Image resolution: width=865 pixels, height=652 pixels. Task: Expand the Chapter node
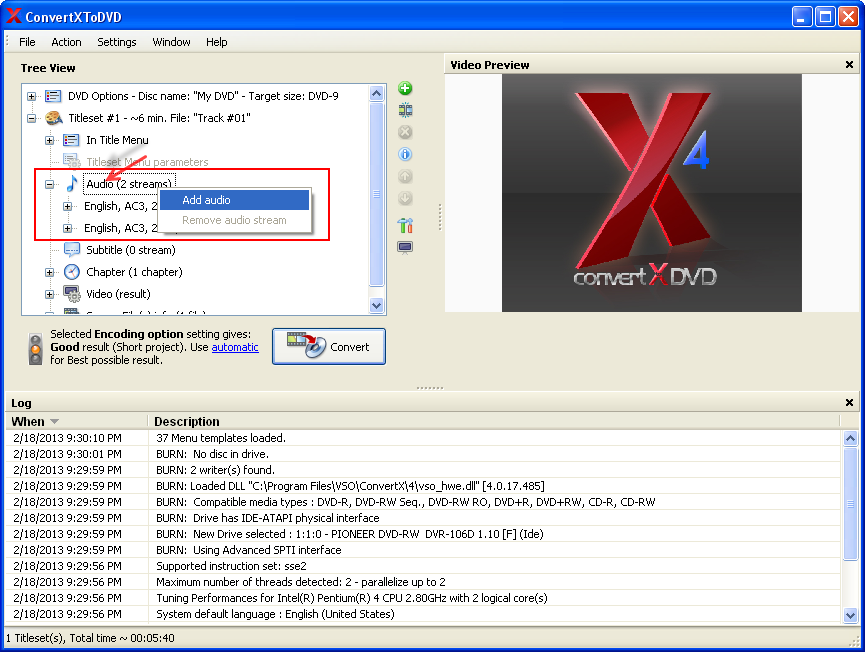[x=49, y=272]
